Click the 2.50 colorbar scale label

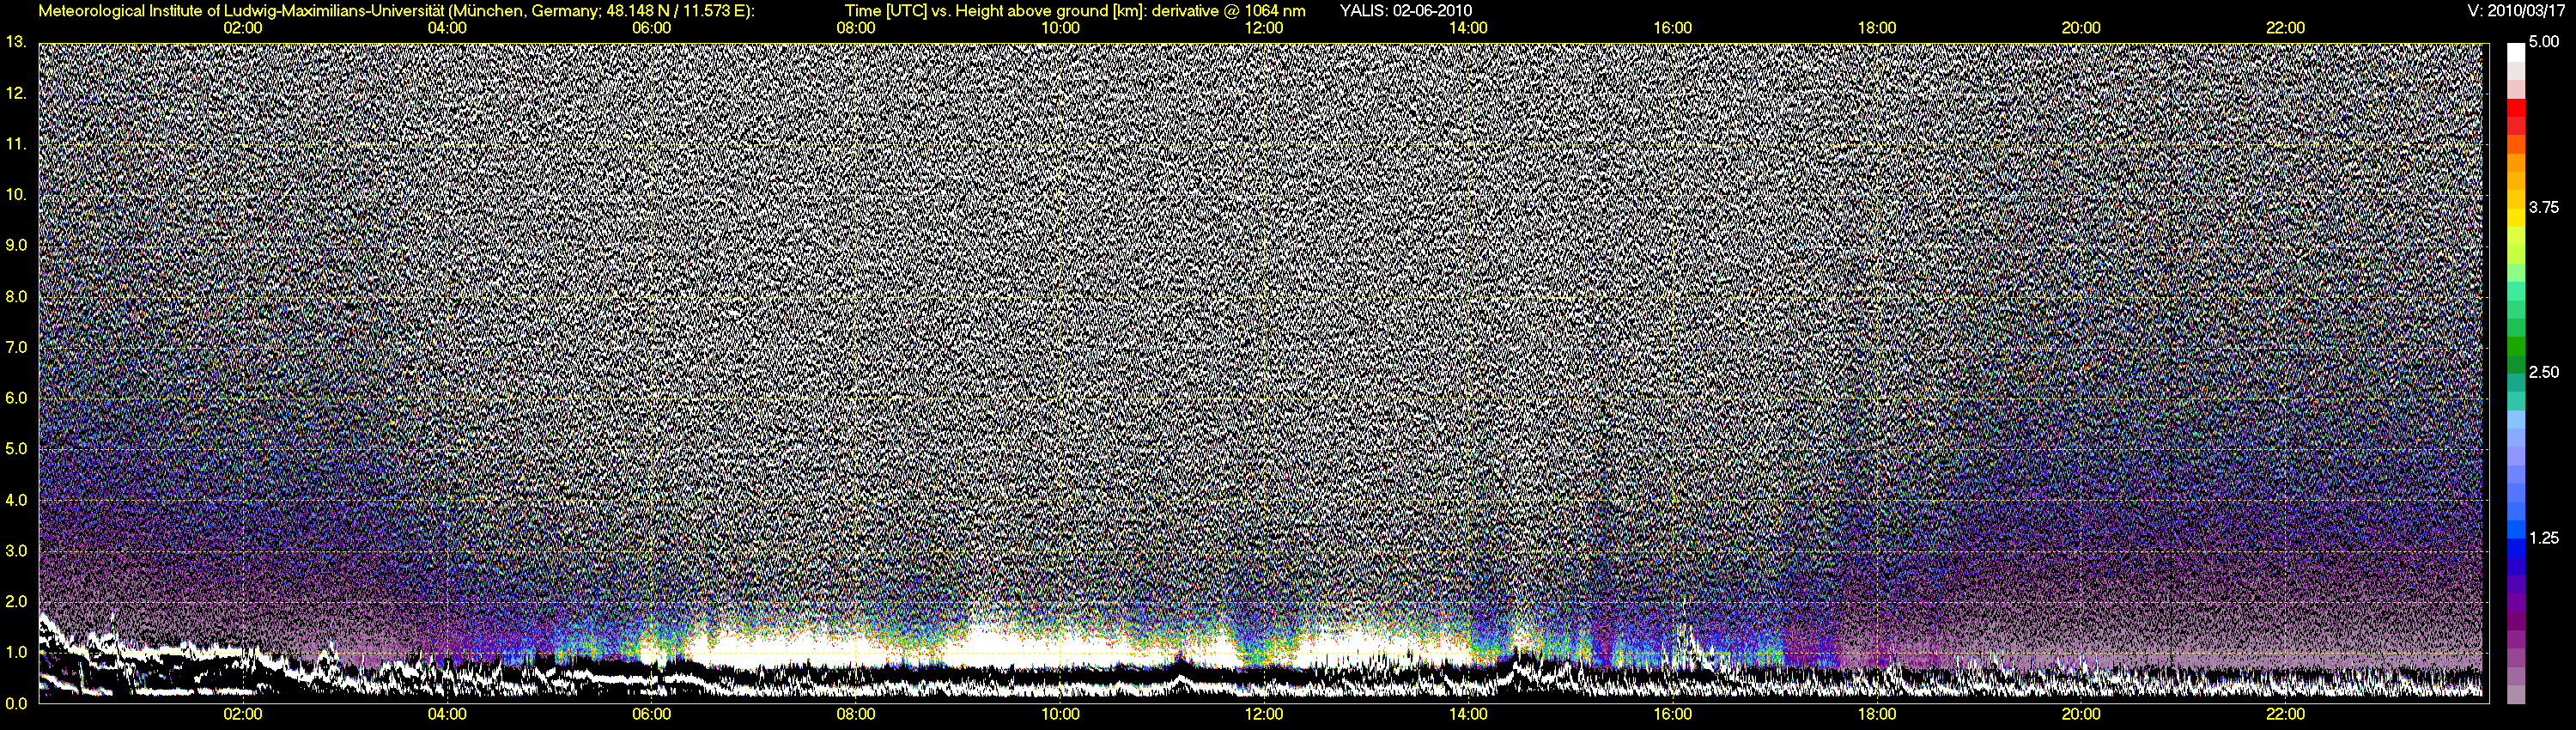[2543, 373]
